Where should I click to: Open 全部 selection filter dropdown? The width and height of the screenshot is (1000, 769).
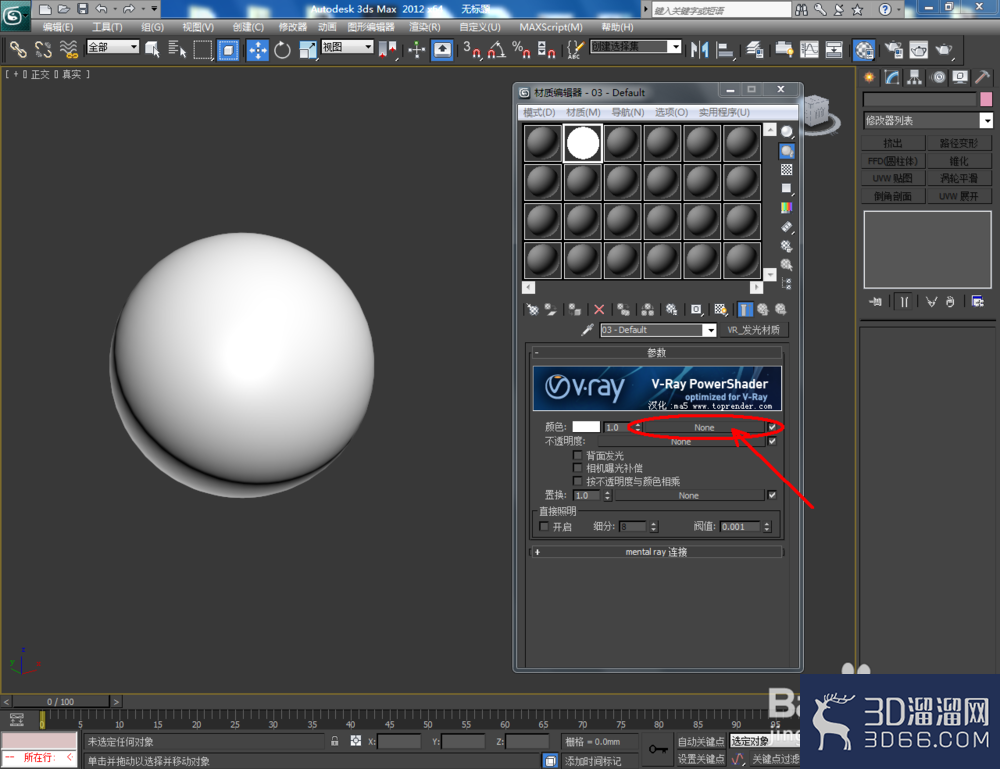click(x=112, y=47)
